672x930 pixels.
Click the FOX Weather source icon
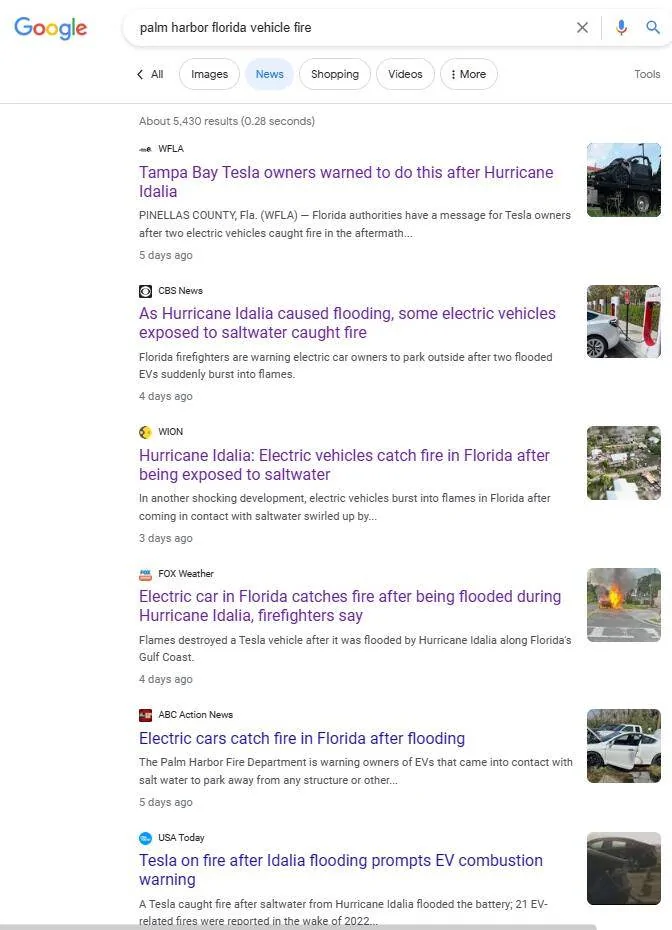(x=145, y=574)
